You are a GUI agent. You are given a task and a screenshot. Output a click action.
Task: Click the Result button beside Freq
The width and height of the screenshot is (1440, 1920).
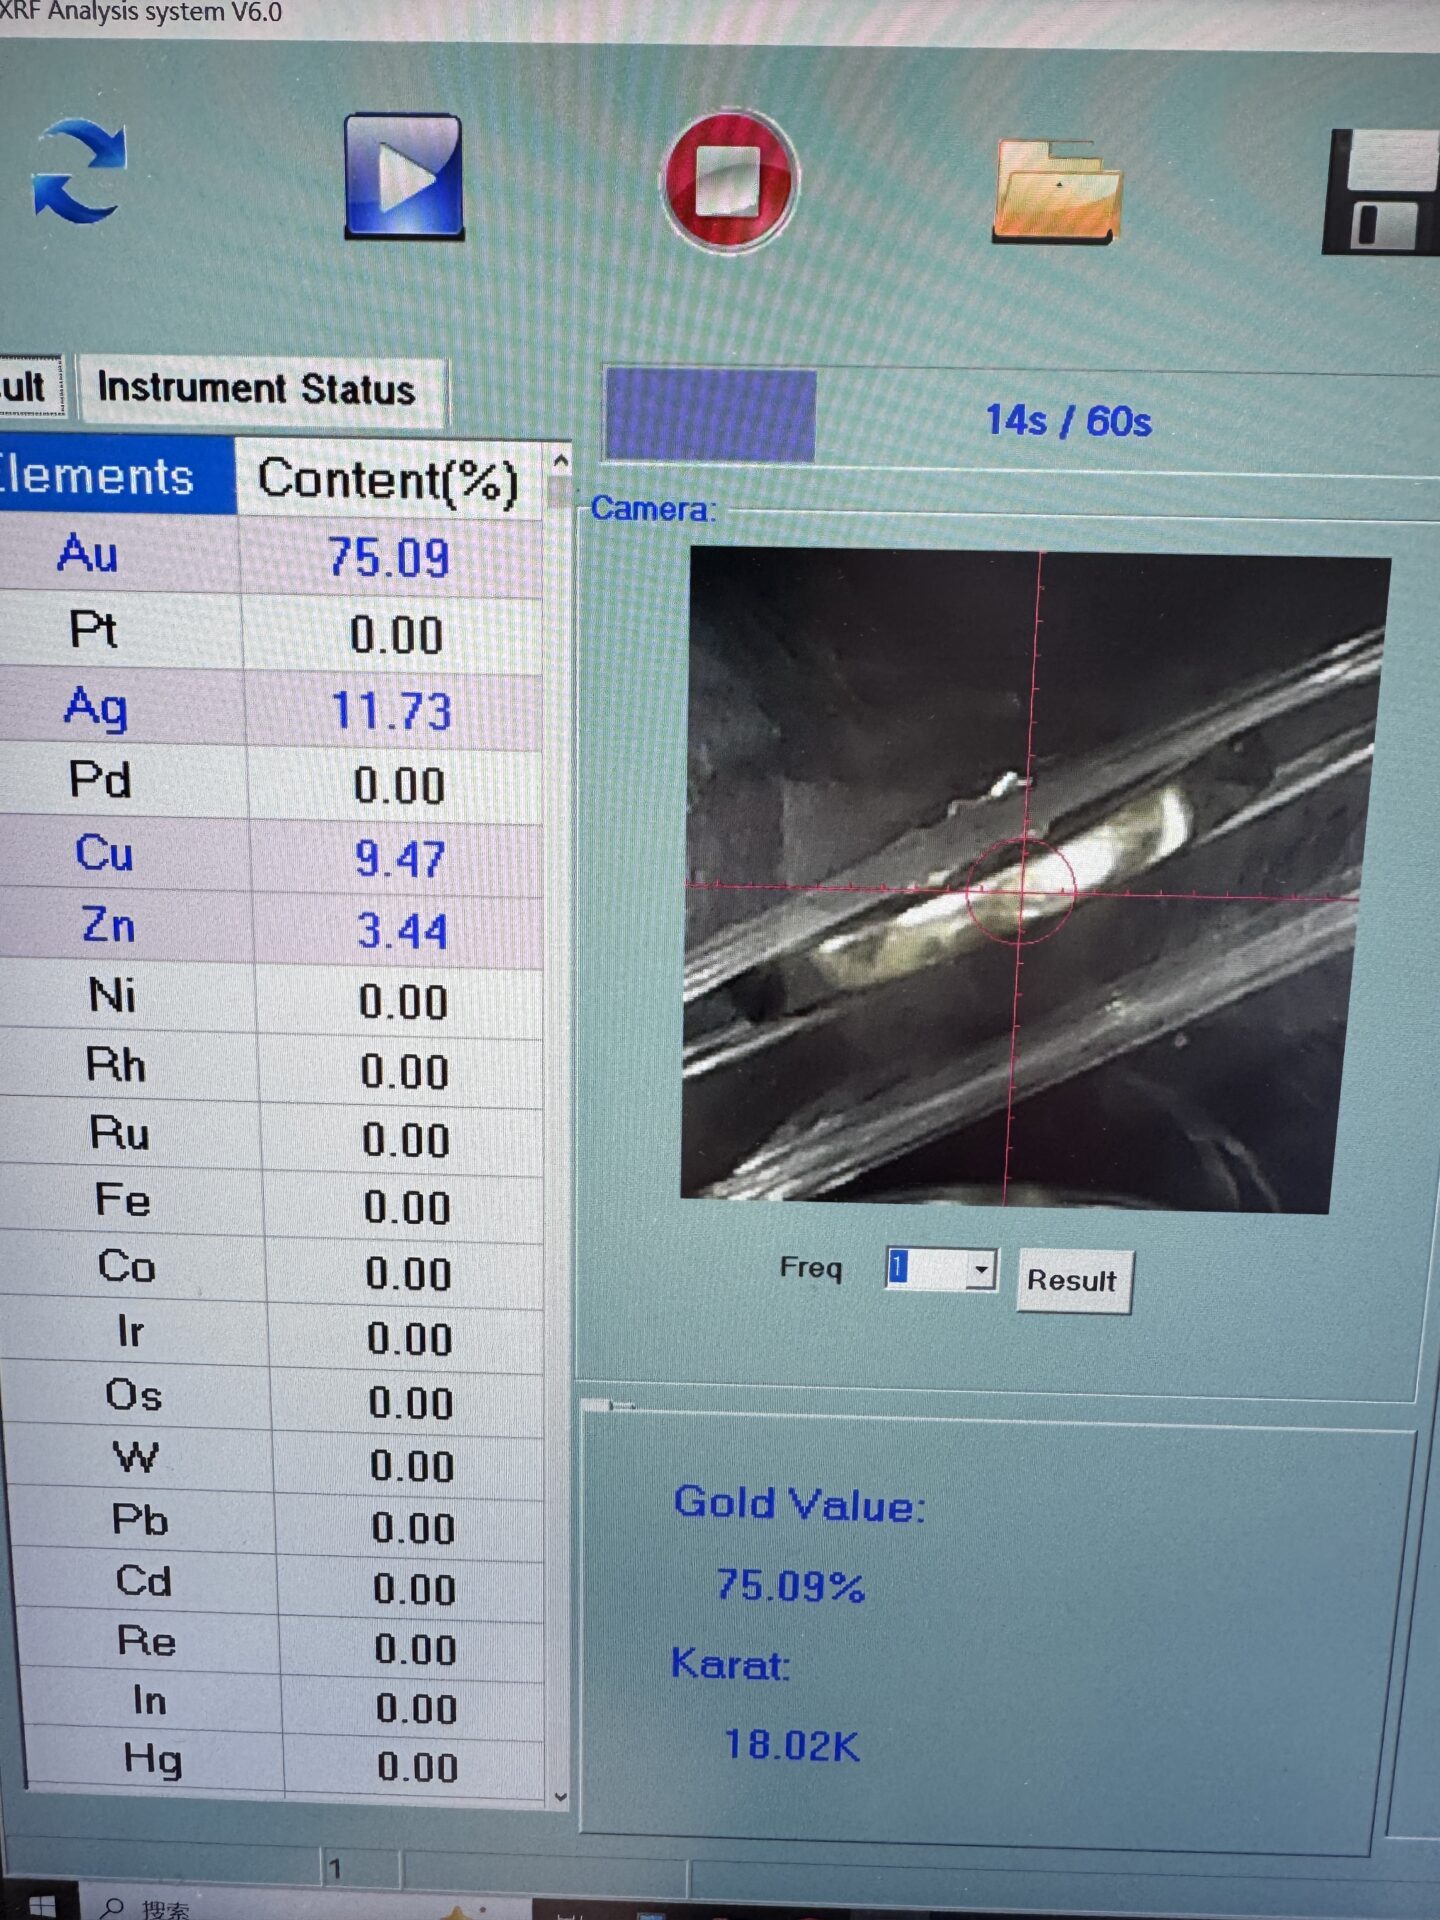[x=1073, y=1281]
